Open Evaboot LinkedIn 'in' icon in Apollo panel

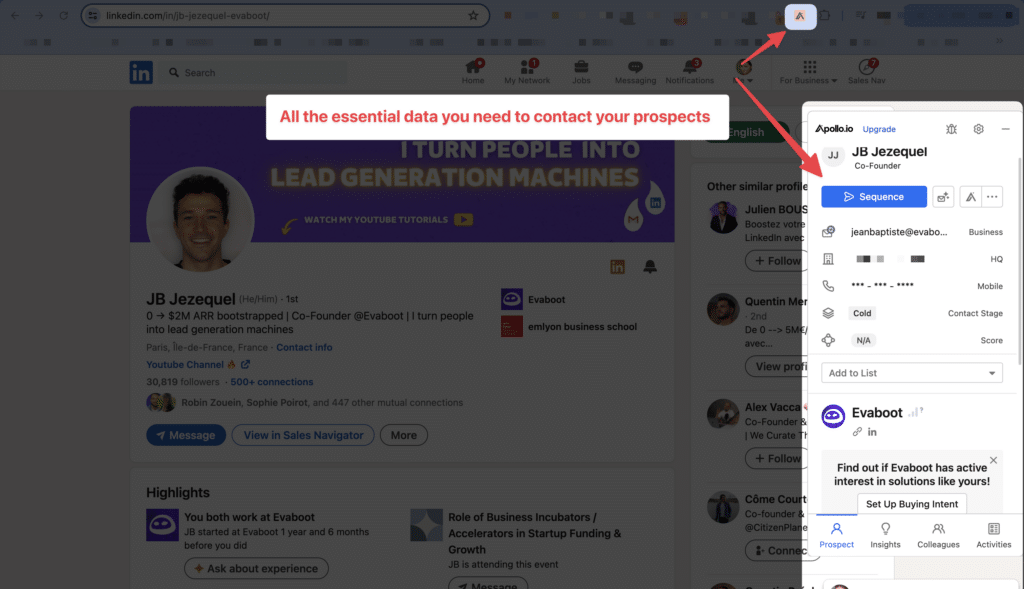[x=872, y=432]
